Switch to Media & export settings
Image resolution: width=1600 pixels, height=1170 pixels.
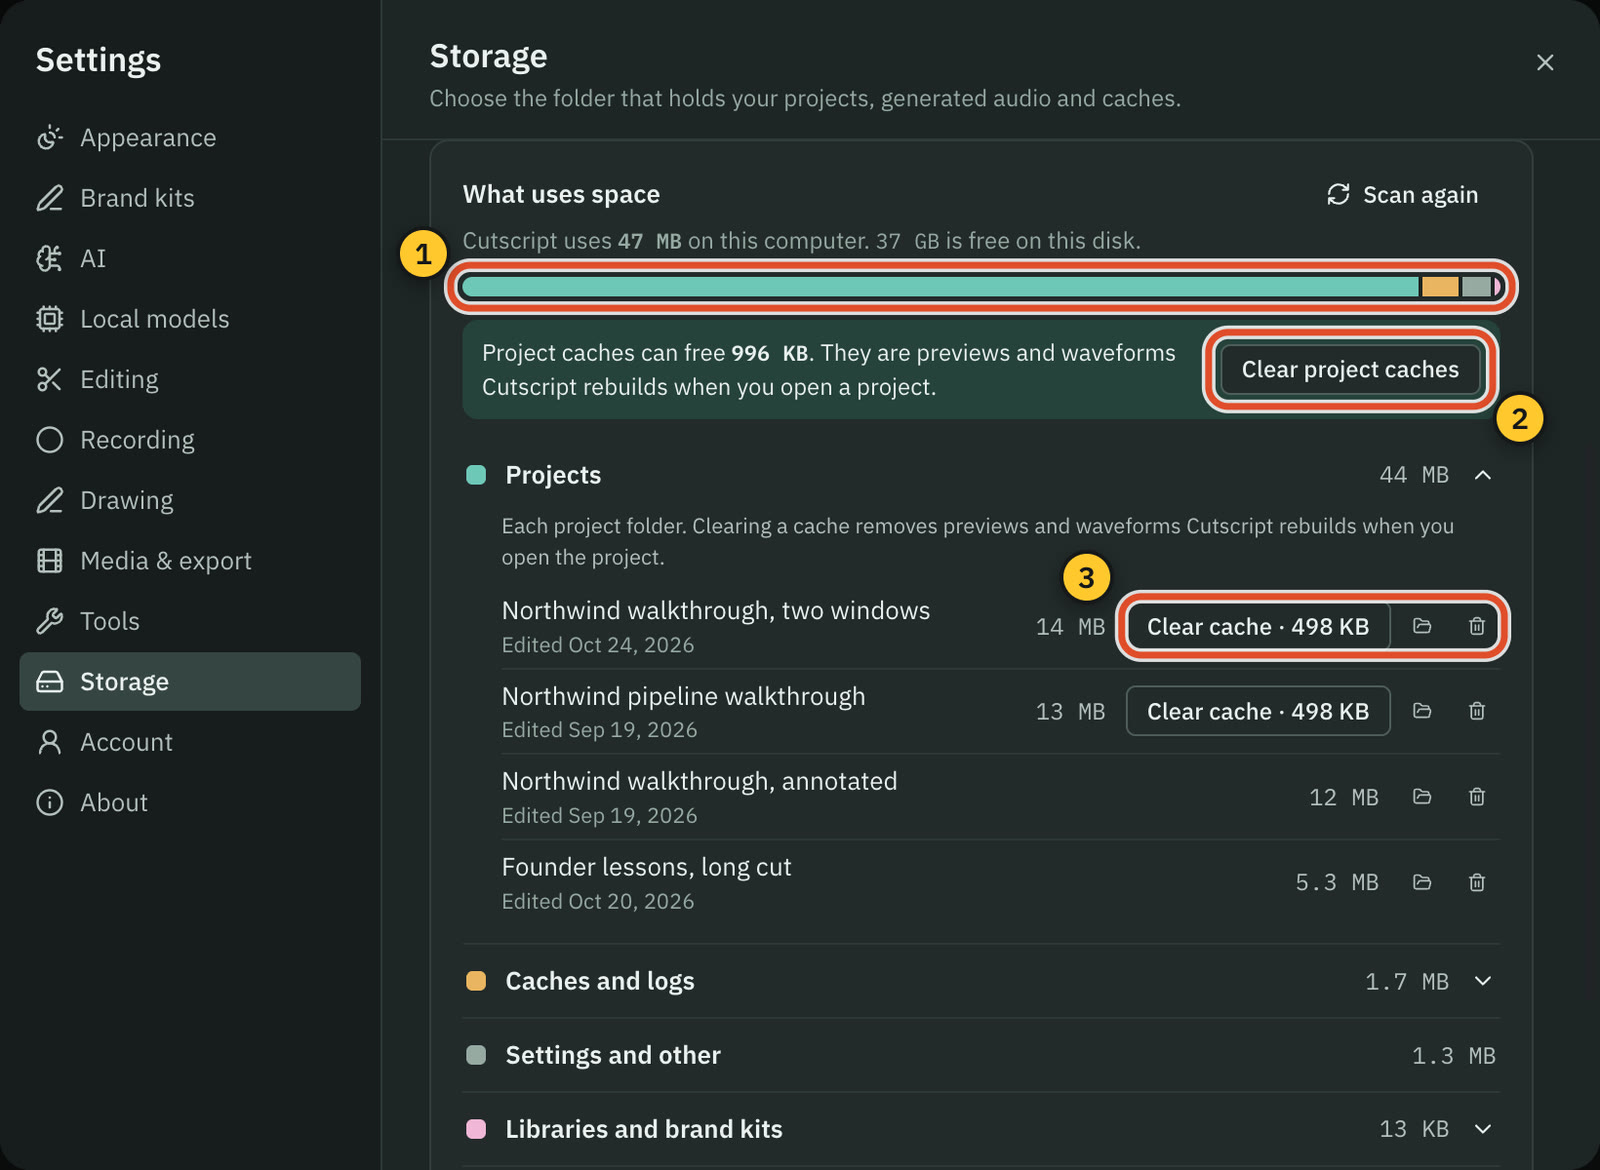[x=190, y=561]
